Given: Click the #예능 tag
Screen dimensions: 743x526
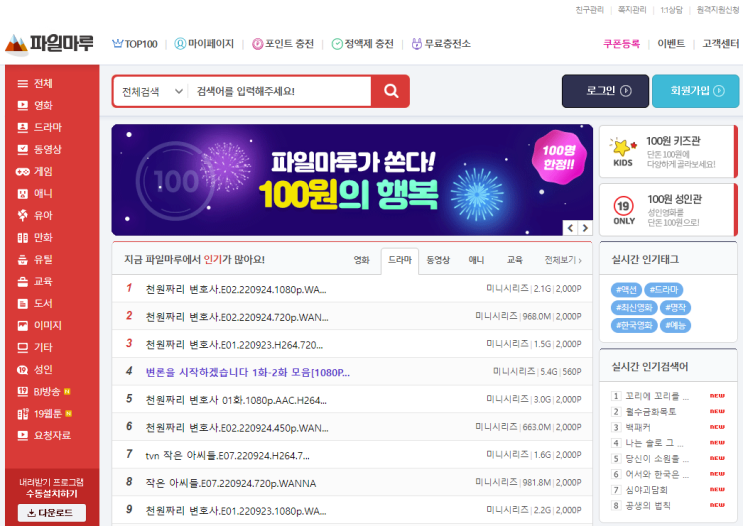Looking at the screenshot, I should pos(675,325).
